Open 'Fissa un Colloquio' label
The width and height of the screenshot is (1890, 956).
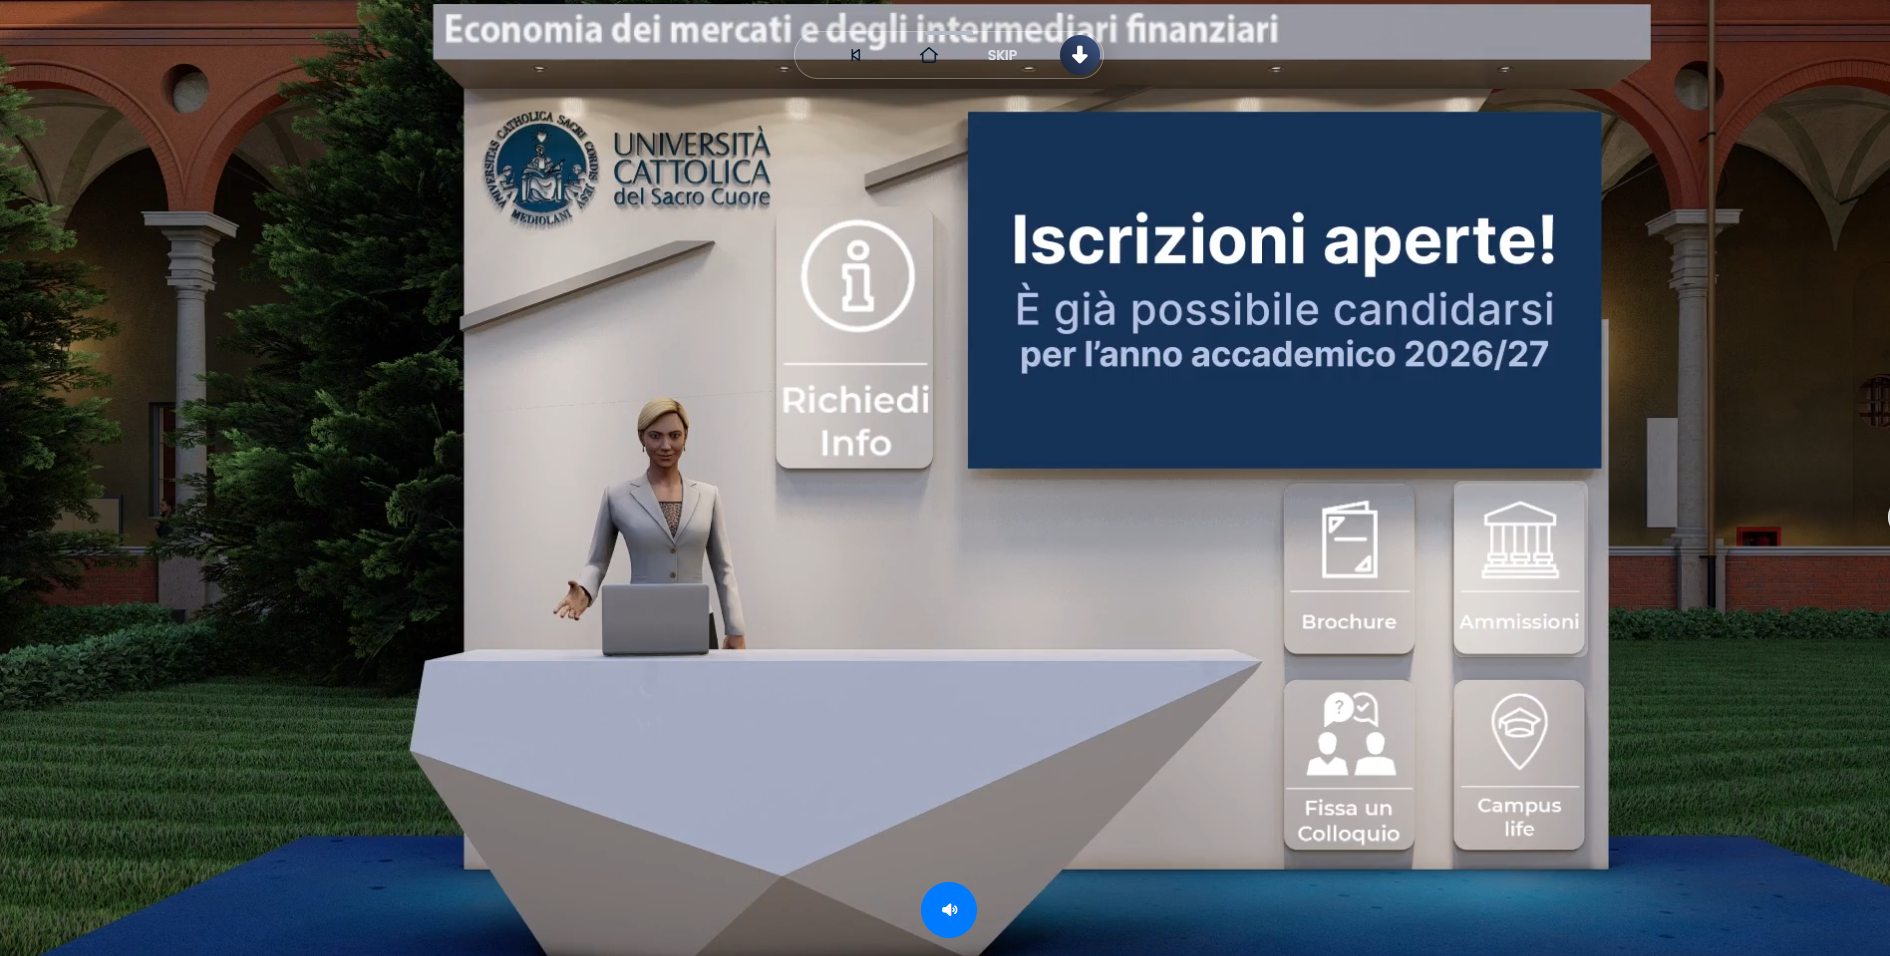tap(1348, 821)
